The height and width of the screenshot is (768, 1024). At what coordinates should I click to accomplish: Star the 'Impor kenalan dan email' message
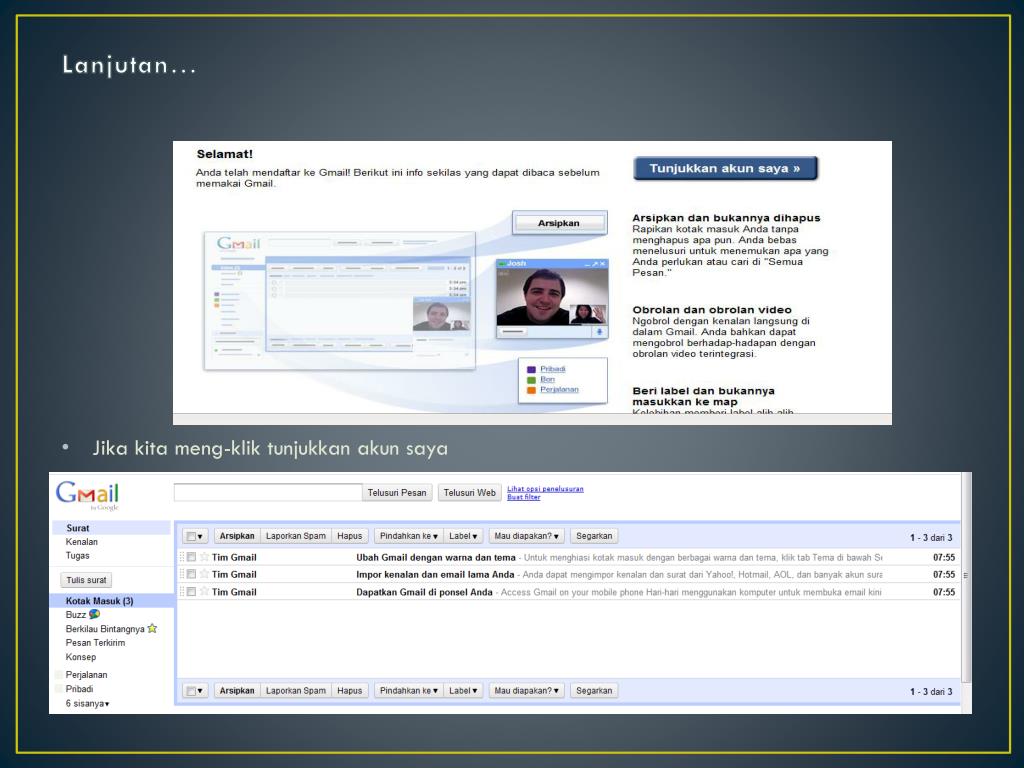pos(204,574)
